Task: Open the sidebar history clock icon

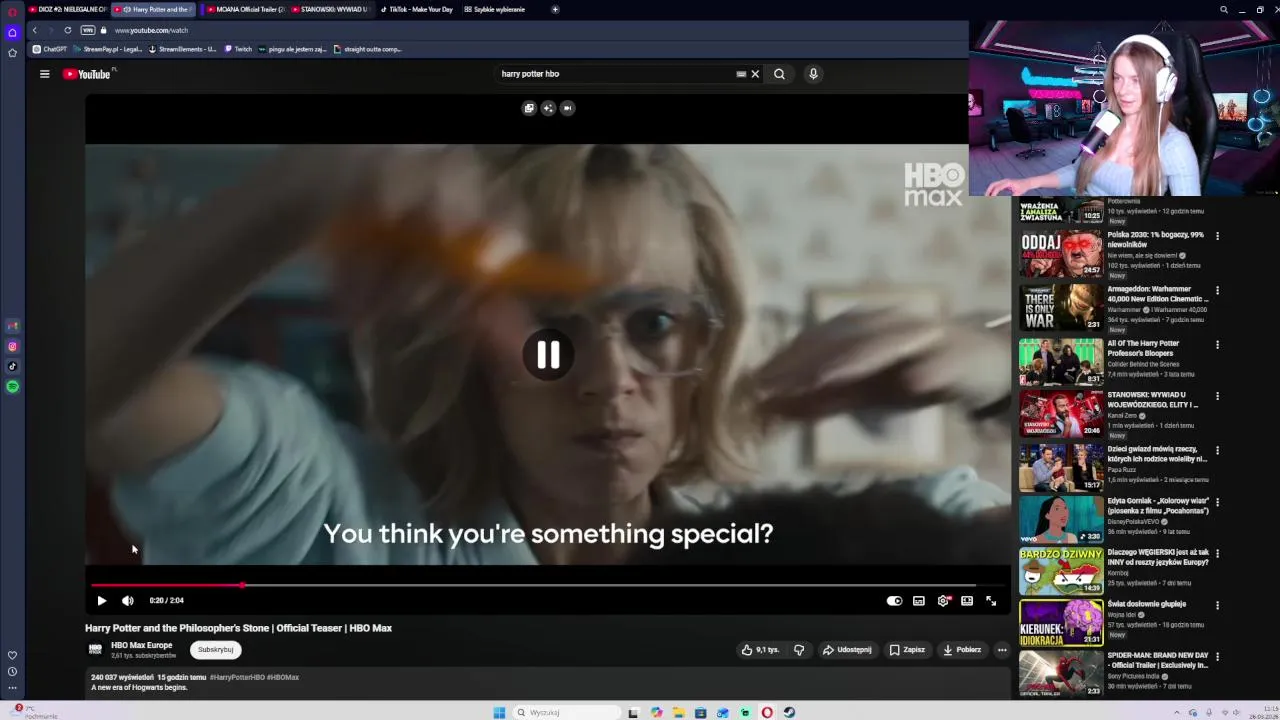Action: (x=12, y=671)
